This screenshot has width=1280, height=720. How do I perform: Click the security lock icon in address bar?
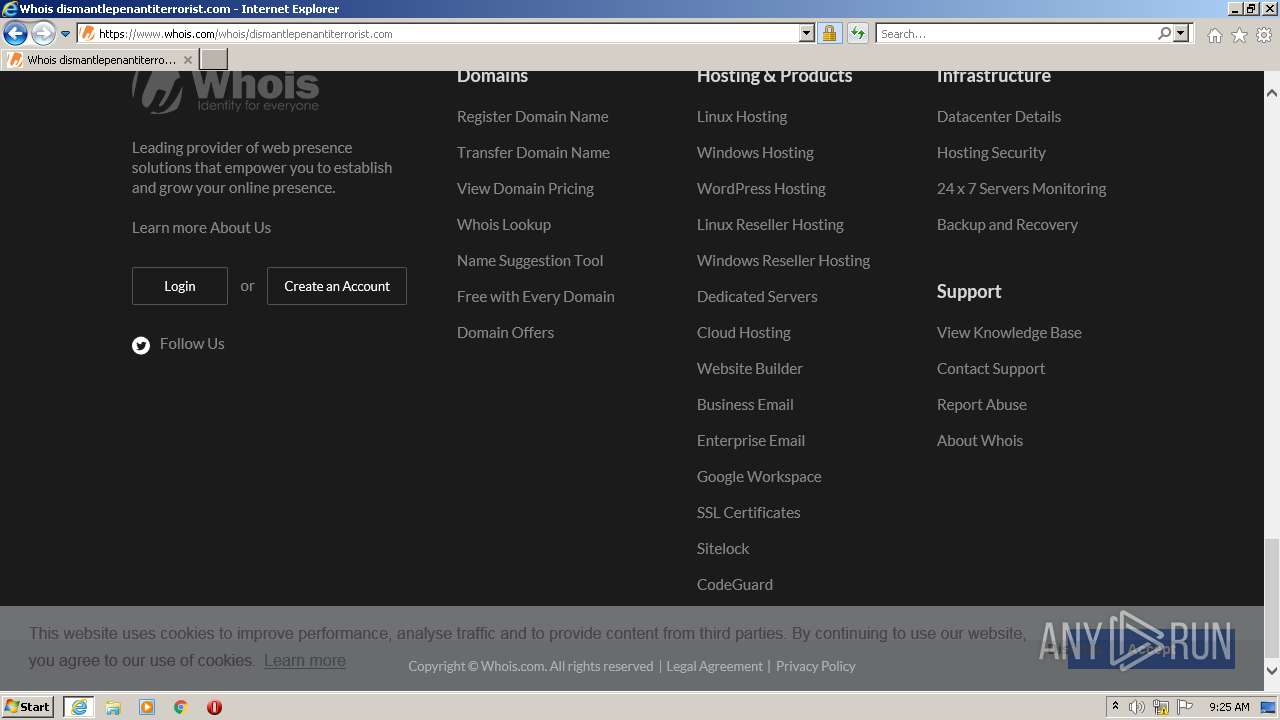tap(829, 34)
